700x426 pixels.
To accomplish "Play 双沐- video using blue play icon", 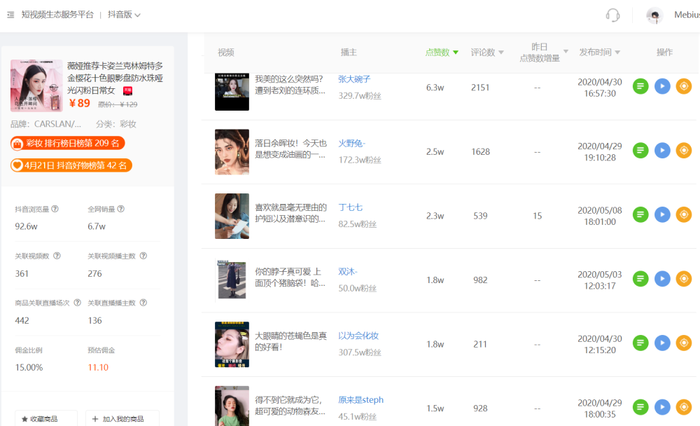I will point(662,279).
